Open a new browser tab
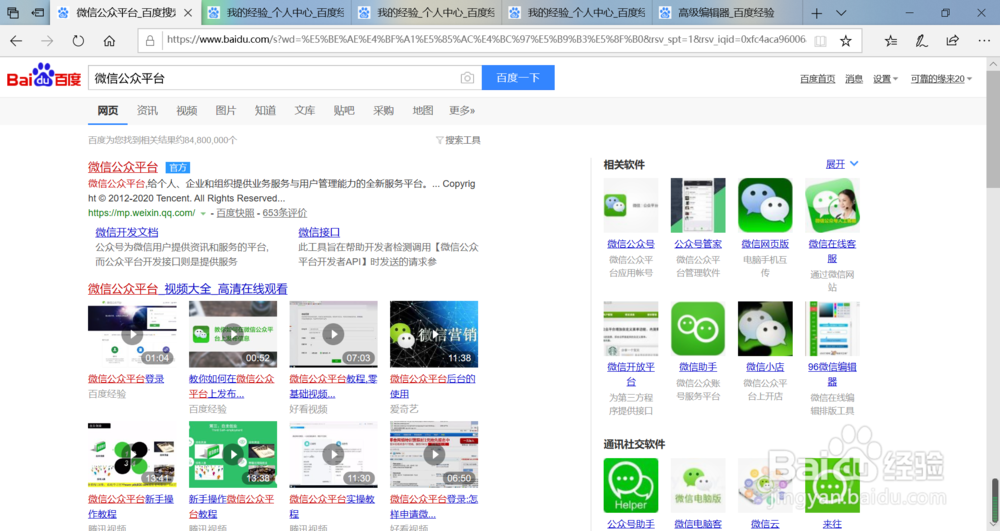 pyautogui.click(x=816, y=13)
